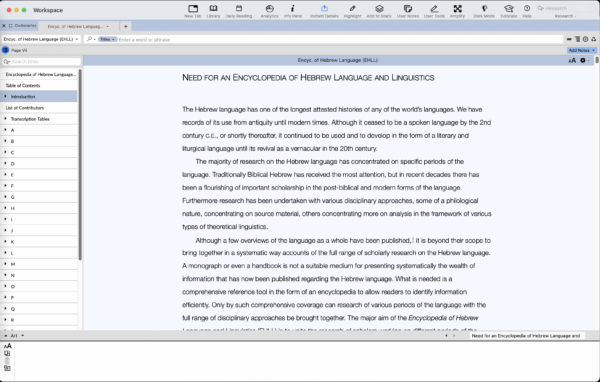Open User Tools from the toolbar

(x=434, y=11)
